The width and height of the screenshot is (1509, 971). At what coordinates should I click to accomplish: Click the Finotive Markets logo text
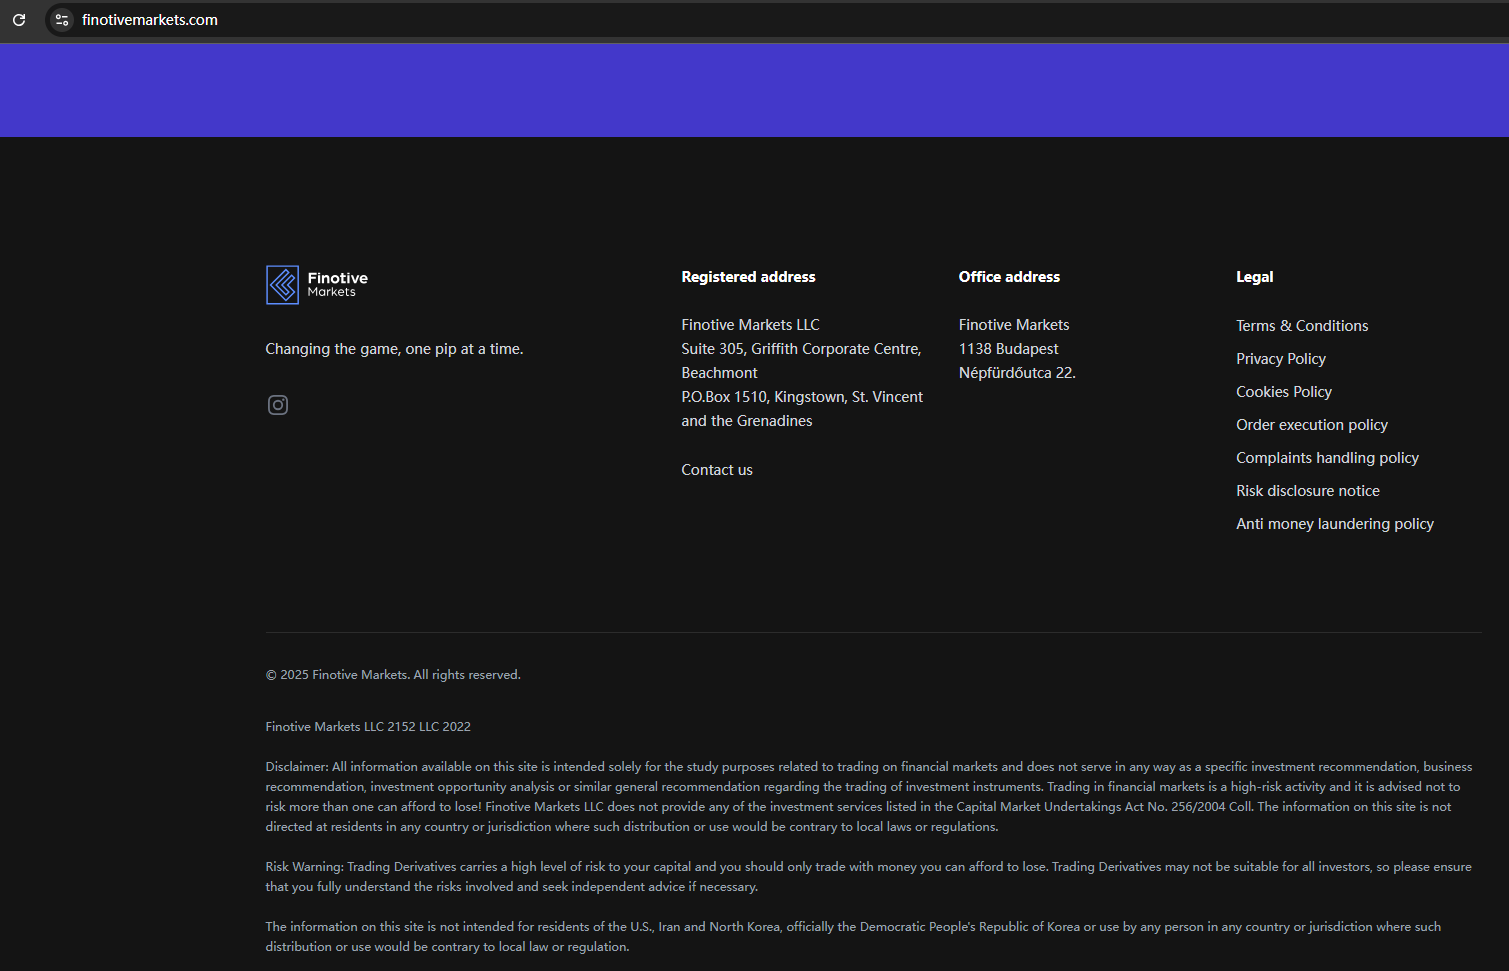pos(337,284)
